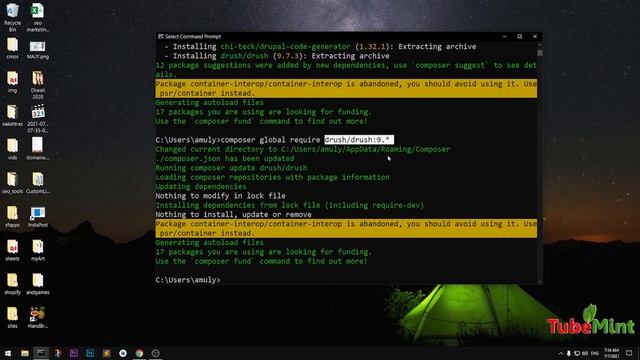Click scrollbar down arrow in Command Prompt
This screenshot has width=640, height=360.
[x=540, y=282]
